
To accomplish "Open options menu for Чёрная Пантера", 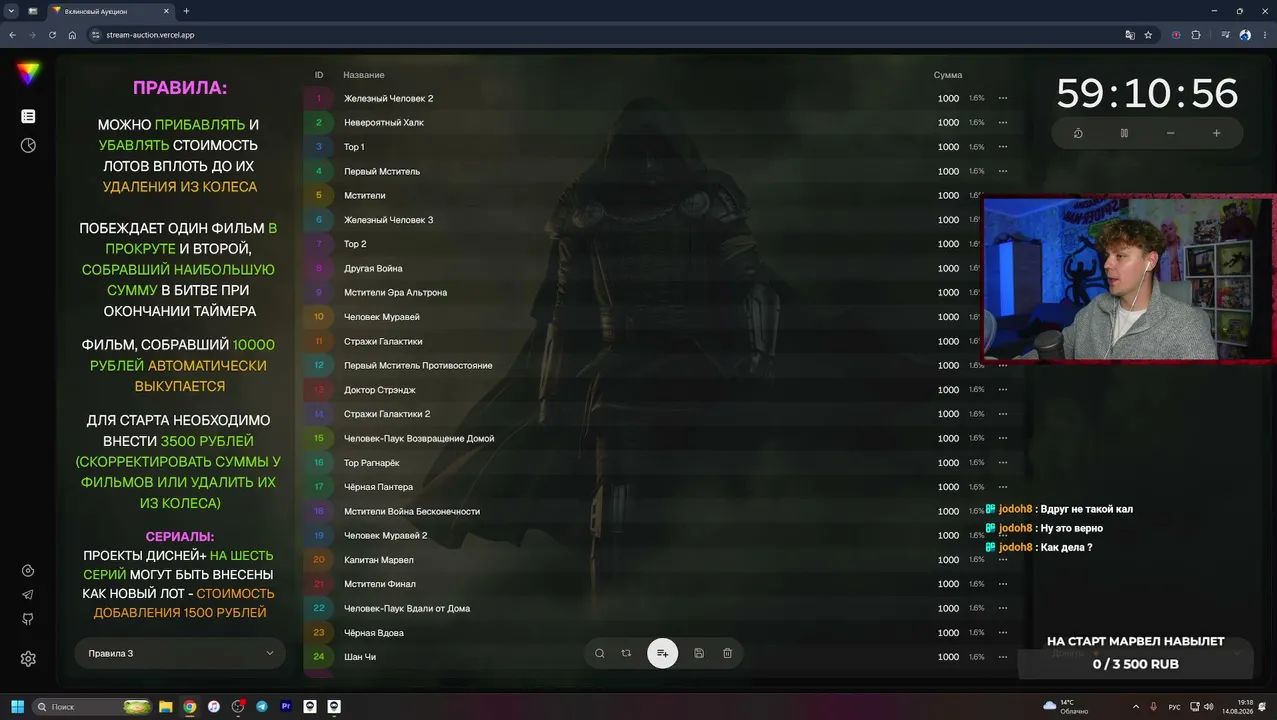I will coord(1003,487).
